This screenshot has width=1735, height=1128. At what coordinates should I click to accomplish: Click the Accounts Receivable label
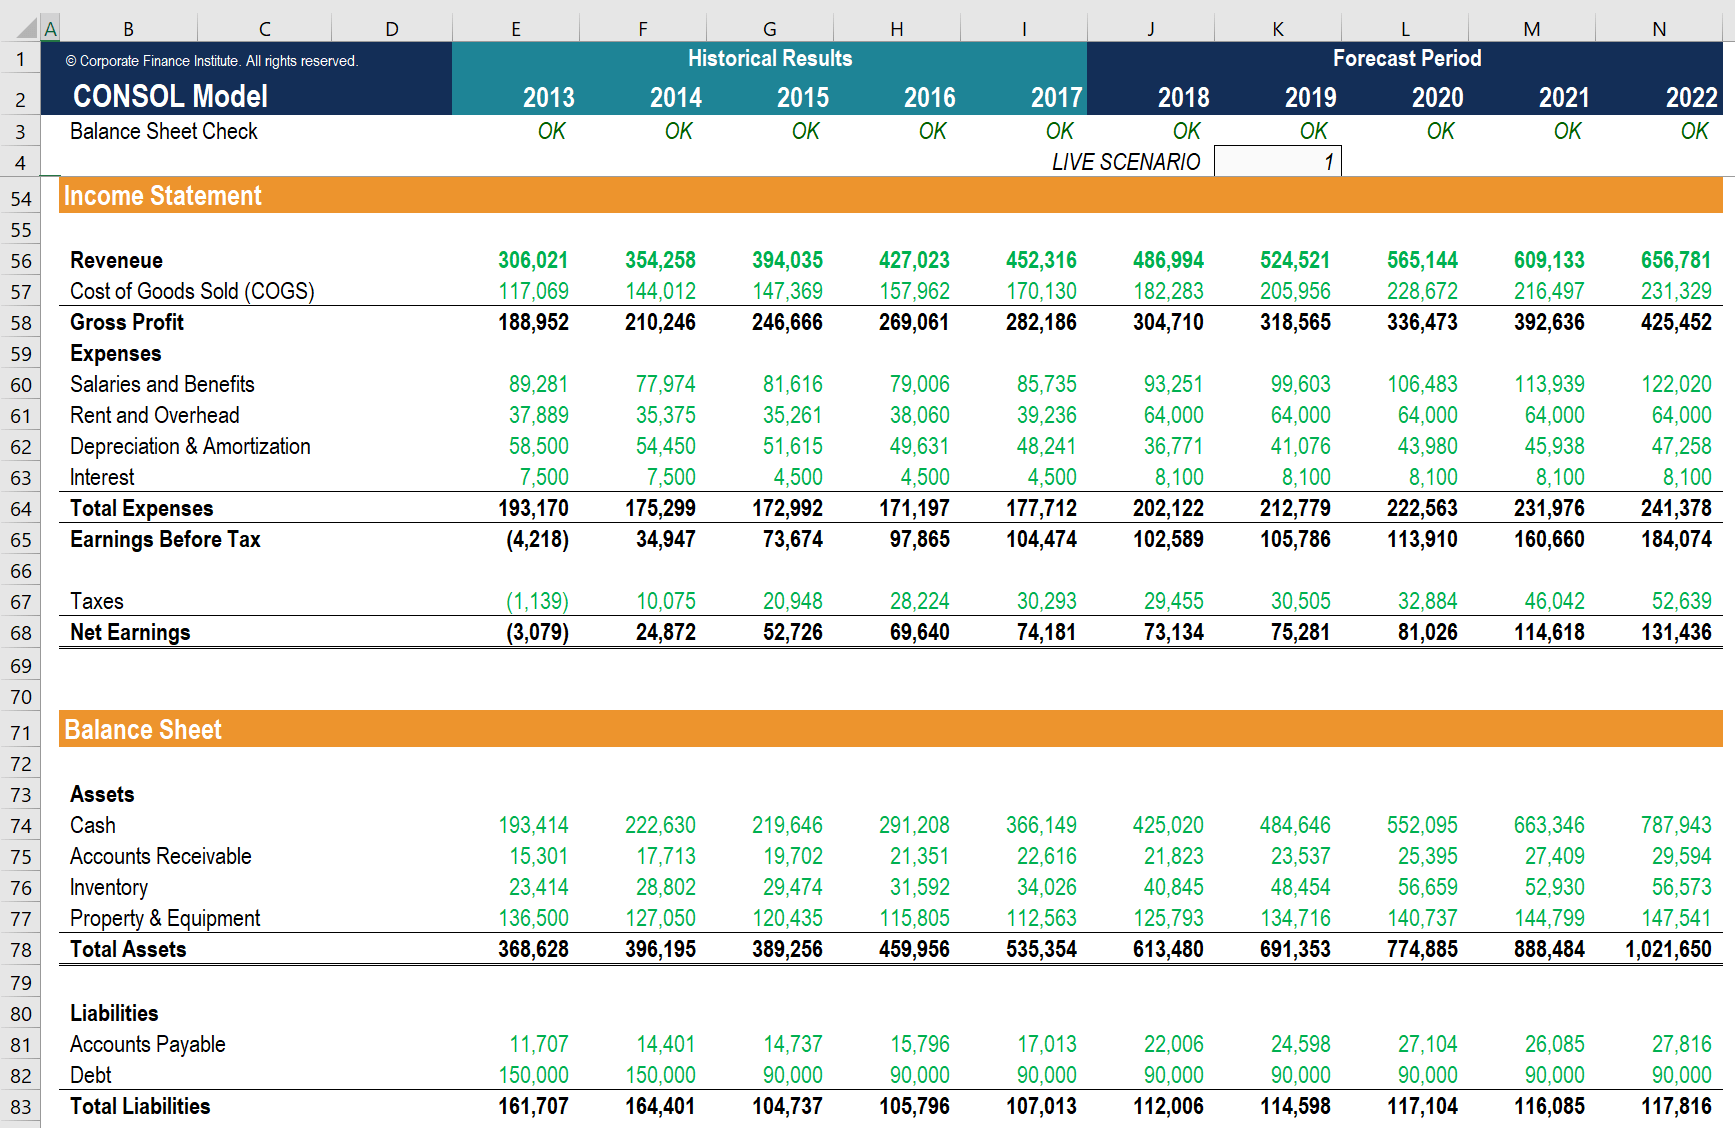click(x=161, y=856)
